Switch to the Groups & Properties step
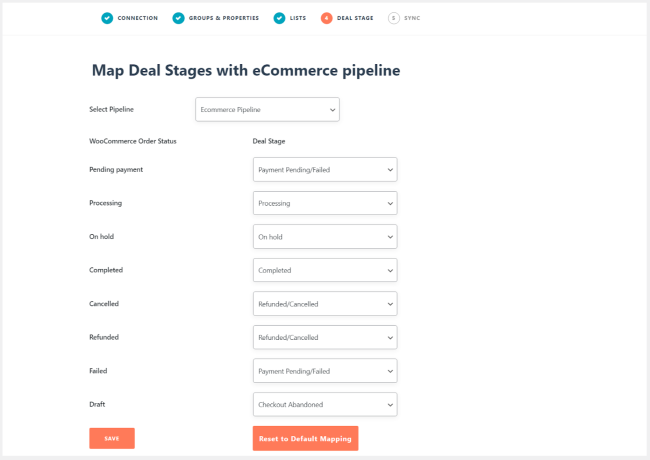This screenshot has width=650, height=460. 224,18
